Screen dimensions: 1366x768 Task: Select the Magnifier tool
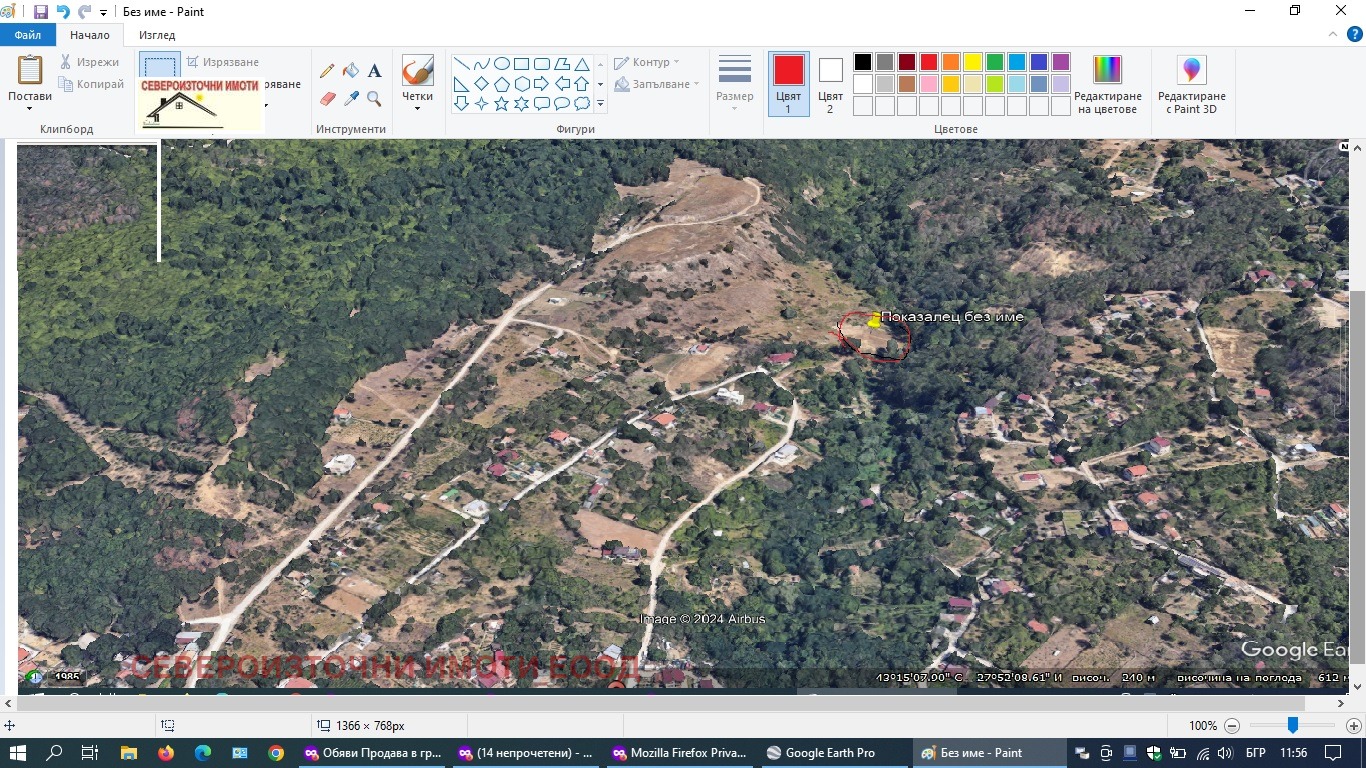pyautogui.click(x=374, y=99)
